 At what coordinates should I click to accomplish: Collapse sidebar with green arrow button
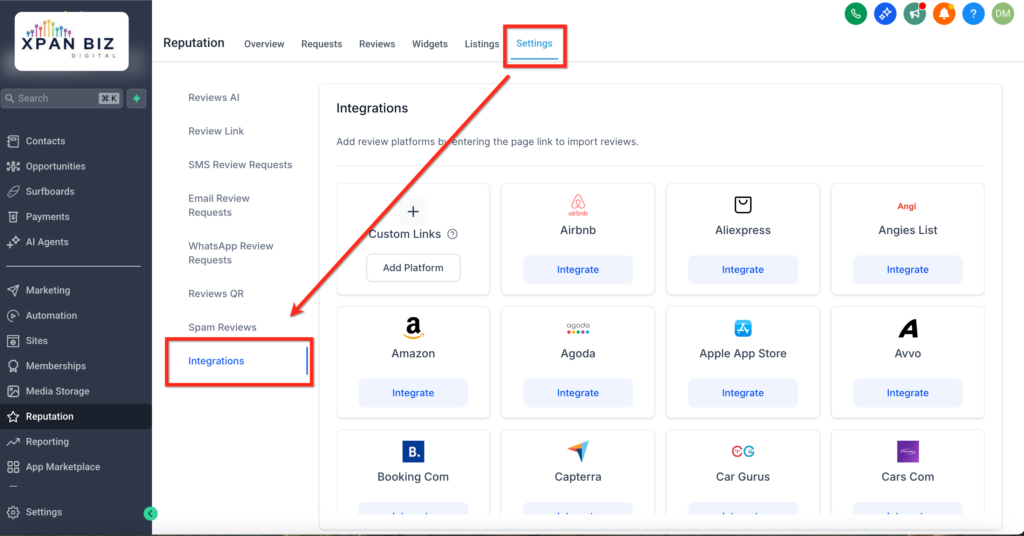(x=151, y=513)
